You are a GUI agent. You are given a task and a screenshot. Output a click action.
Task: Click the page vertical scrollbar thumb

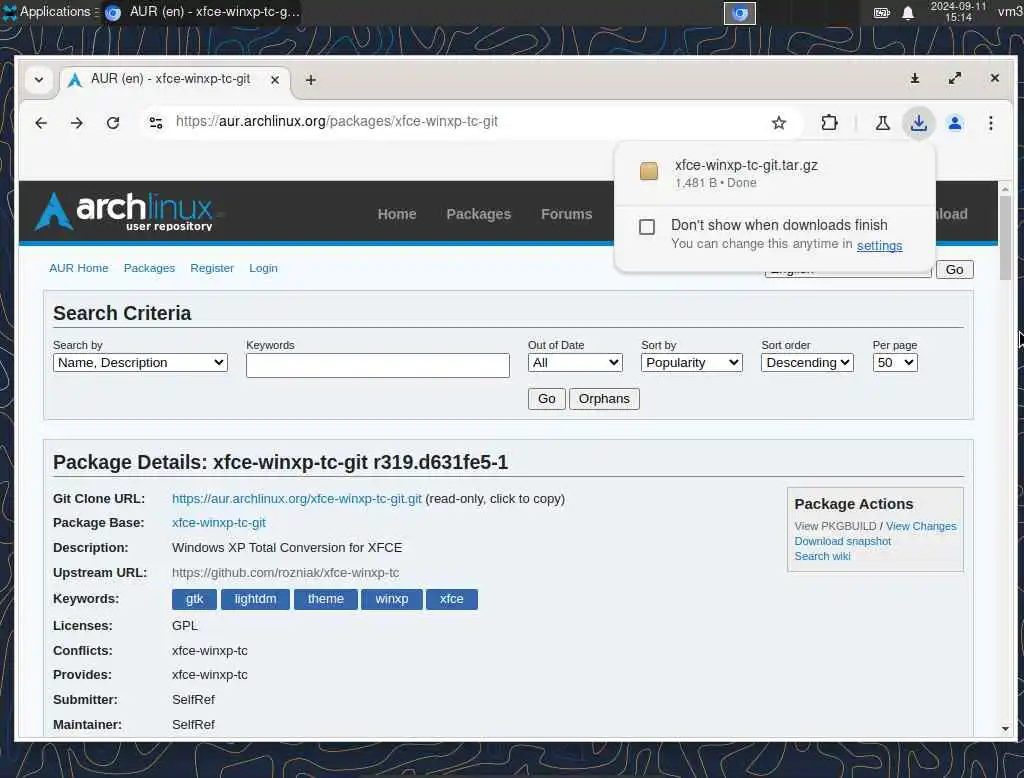tap(1005, 237)
